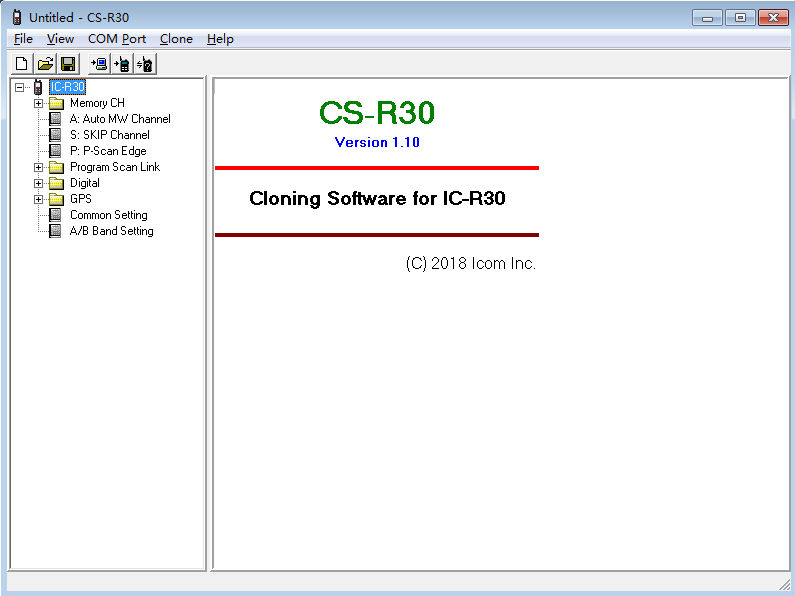Click the Open file toolbar icon

(45, 64)
